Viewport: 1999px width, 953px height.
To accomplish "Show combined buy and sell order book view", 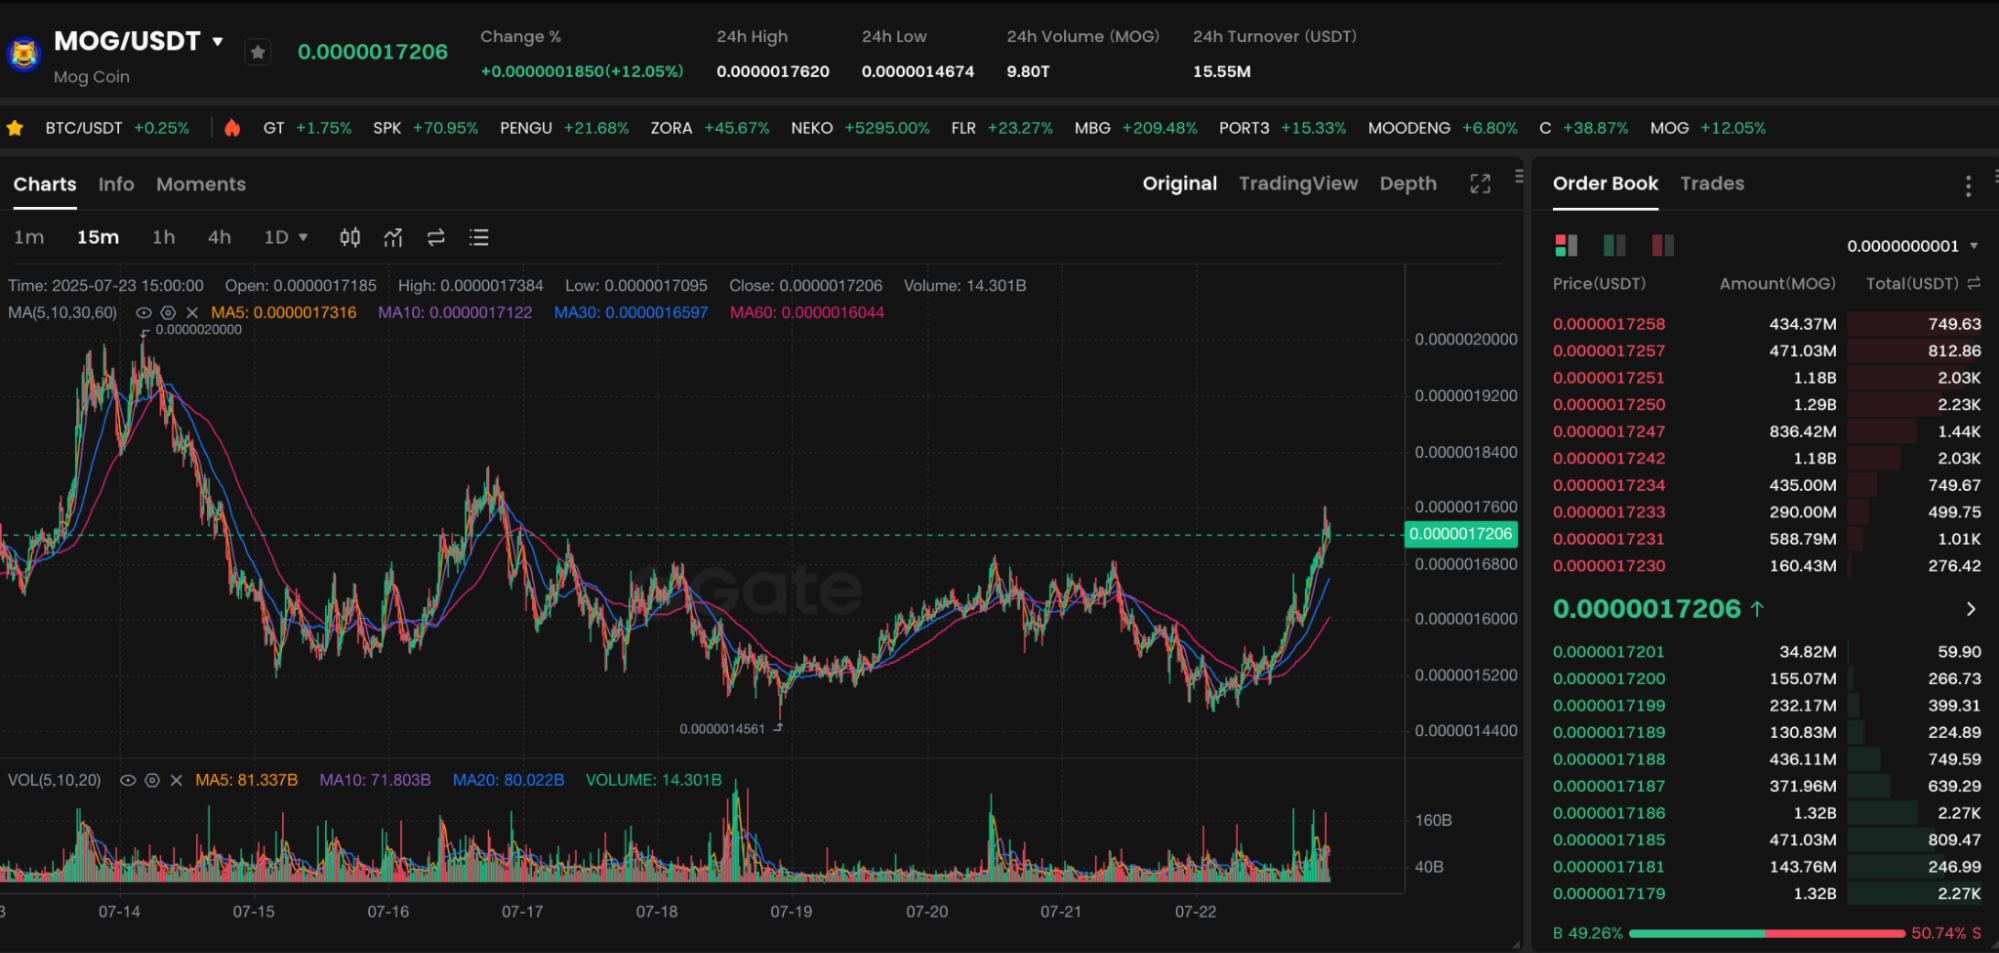I will coord(1566,245).
